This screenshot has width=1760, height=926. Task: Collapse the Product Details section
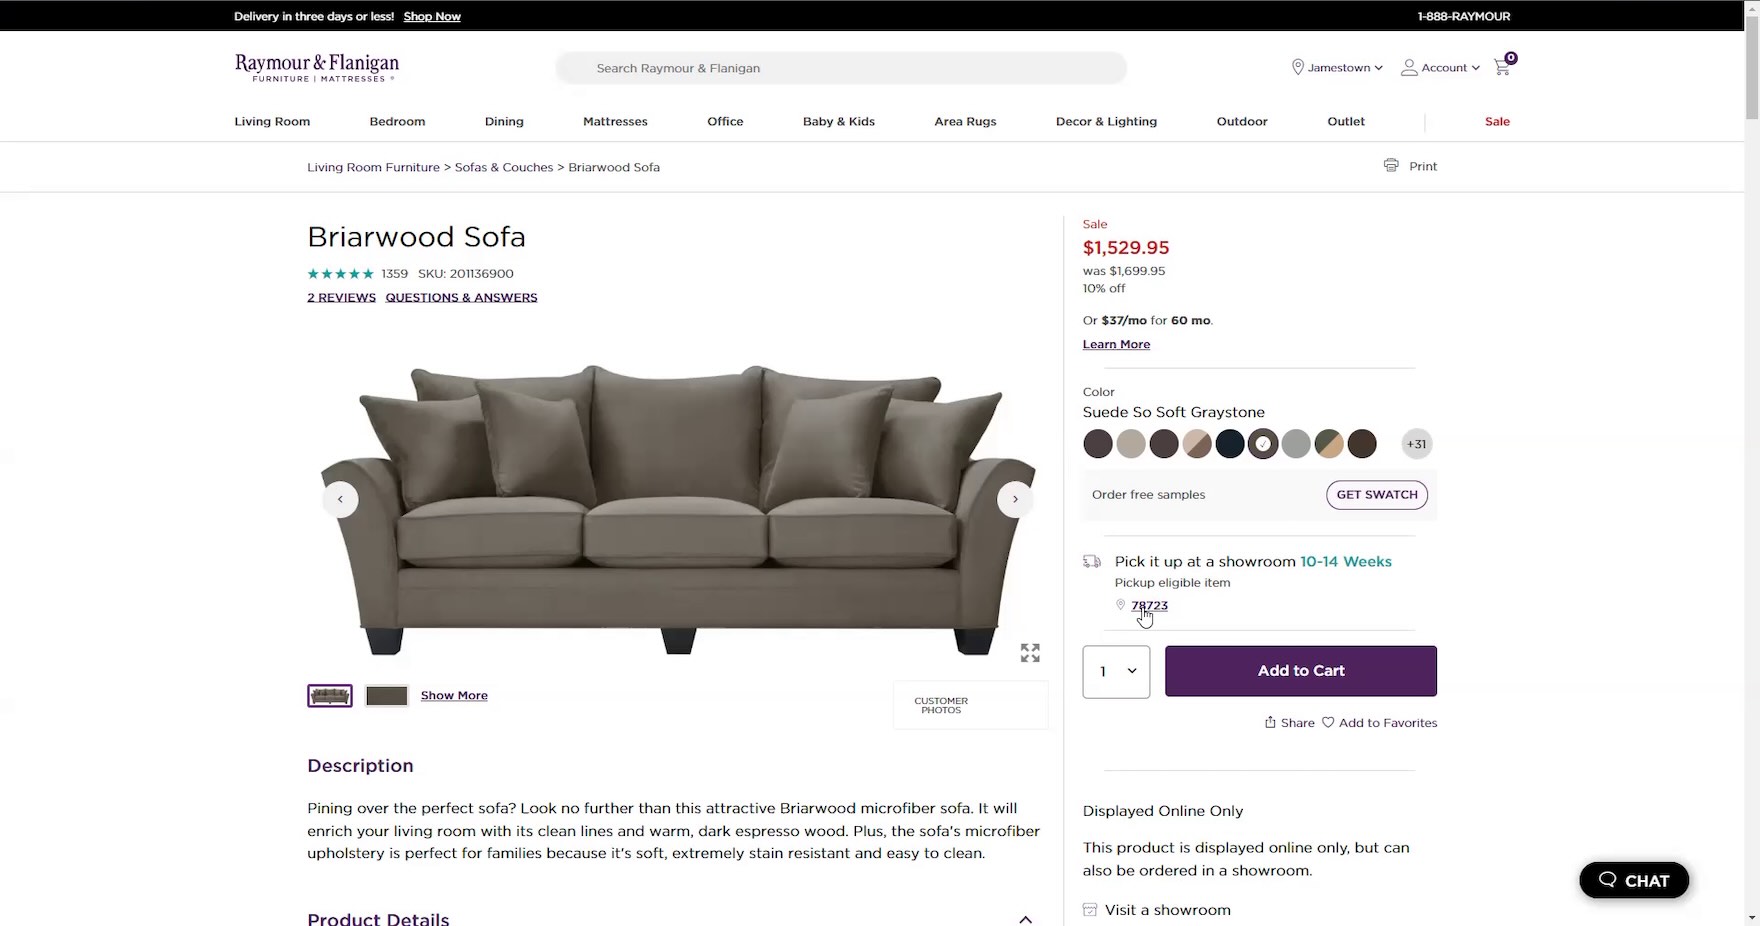pos(1025,919)
